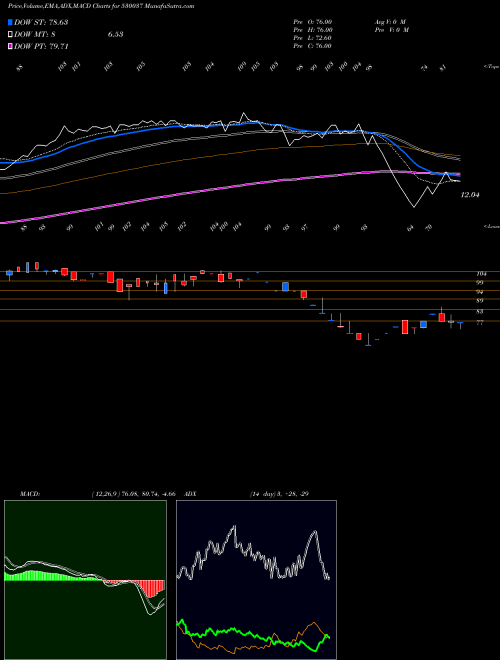Click the 'Avg V: 0 M' volume text
500x660 pixels.
(x=389, y=22)
